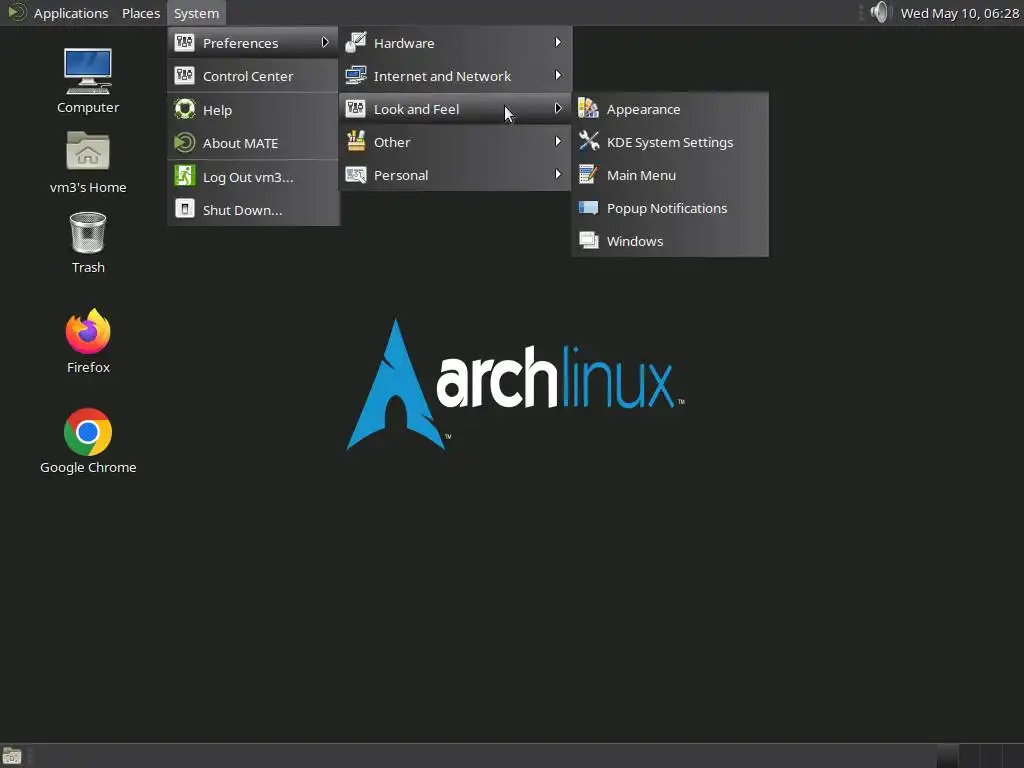Viewport: 1024px width, 768px height.
Task: Open the Computer desktop icon
Action: coord(88,71)
